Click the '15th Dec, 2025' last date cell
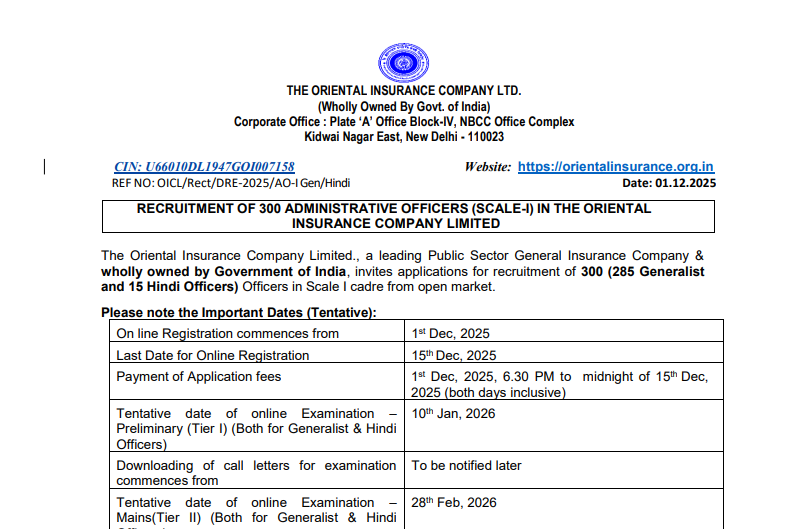The image size is (788, 529). pyautogui.click(x=454, y=355)
